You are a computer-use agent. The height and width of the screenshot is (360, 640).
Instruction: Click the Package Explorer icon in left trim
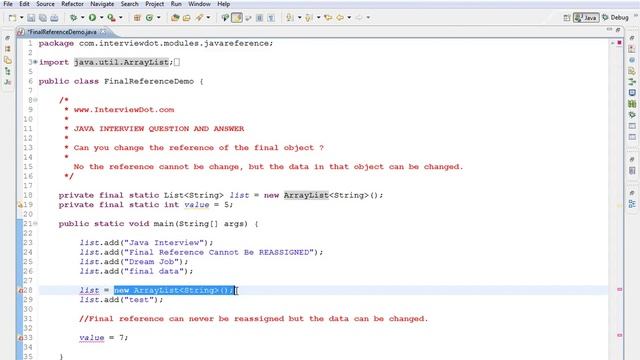pyautogui.click(x=8, y=49)
